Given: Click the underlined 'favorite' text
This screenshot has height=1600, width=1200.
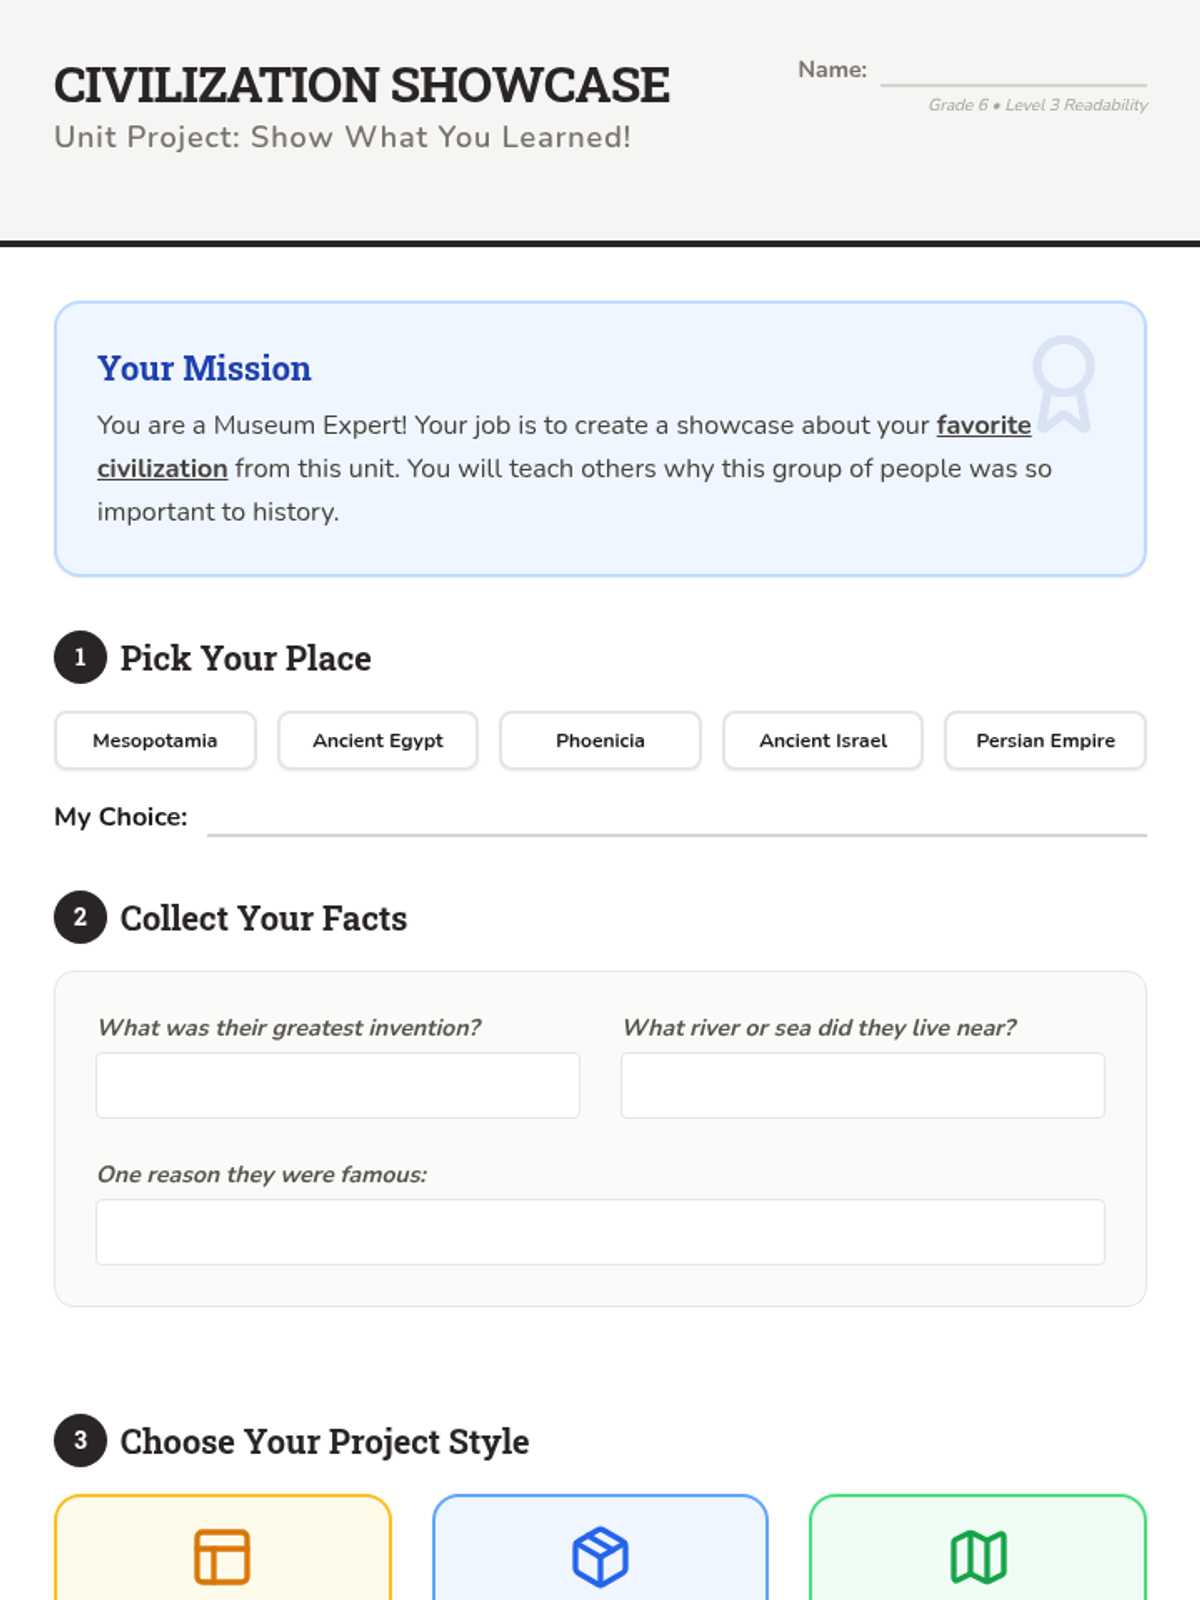Looking at the screenshot, I should [983, 426].
